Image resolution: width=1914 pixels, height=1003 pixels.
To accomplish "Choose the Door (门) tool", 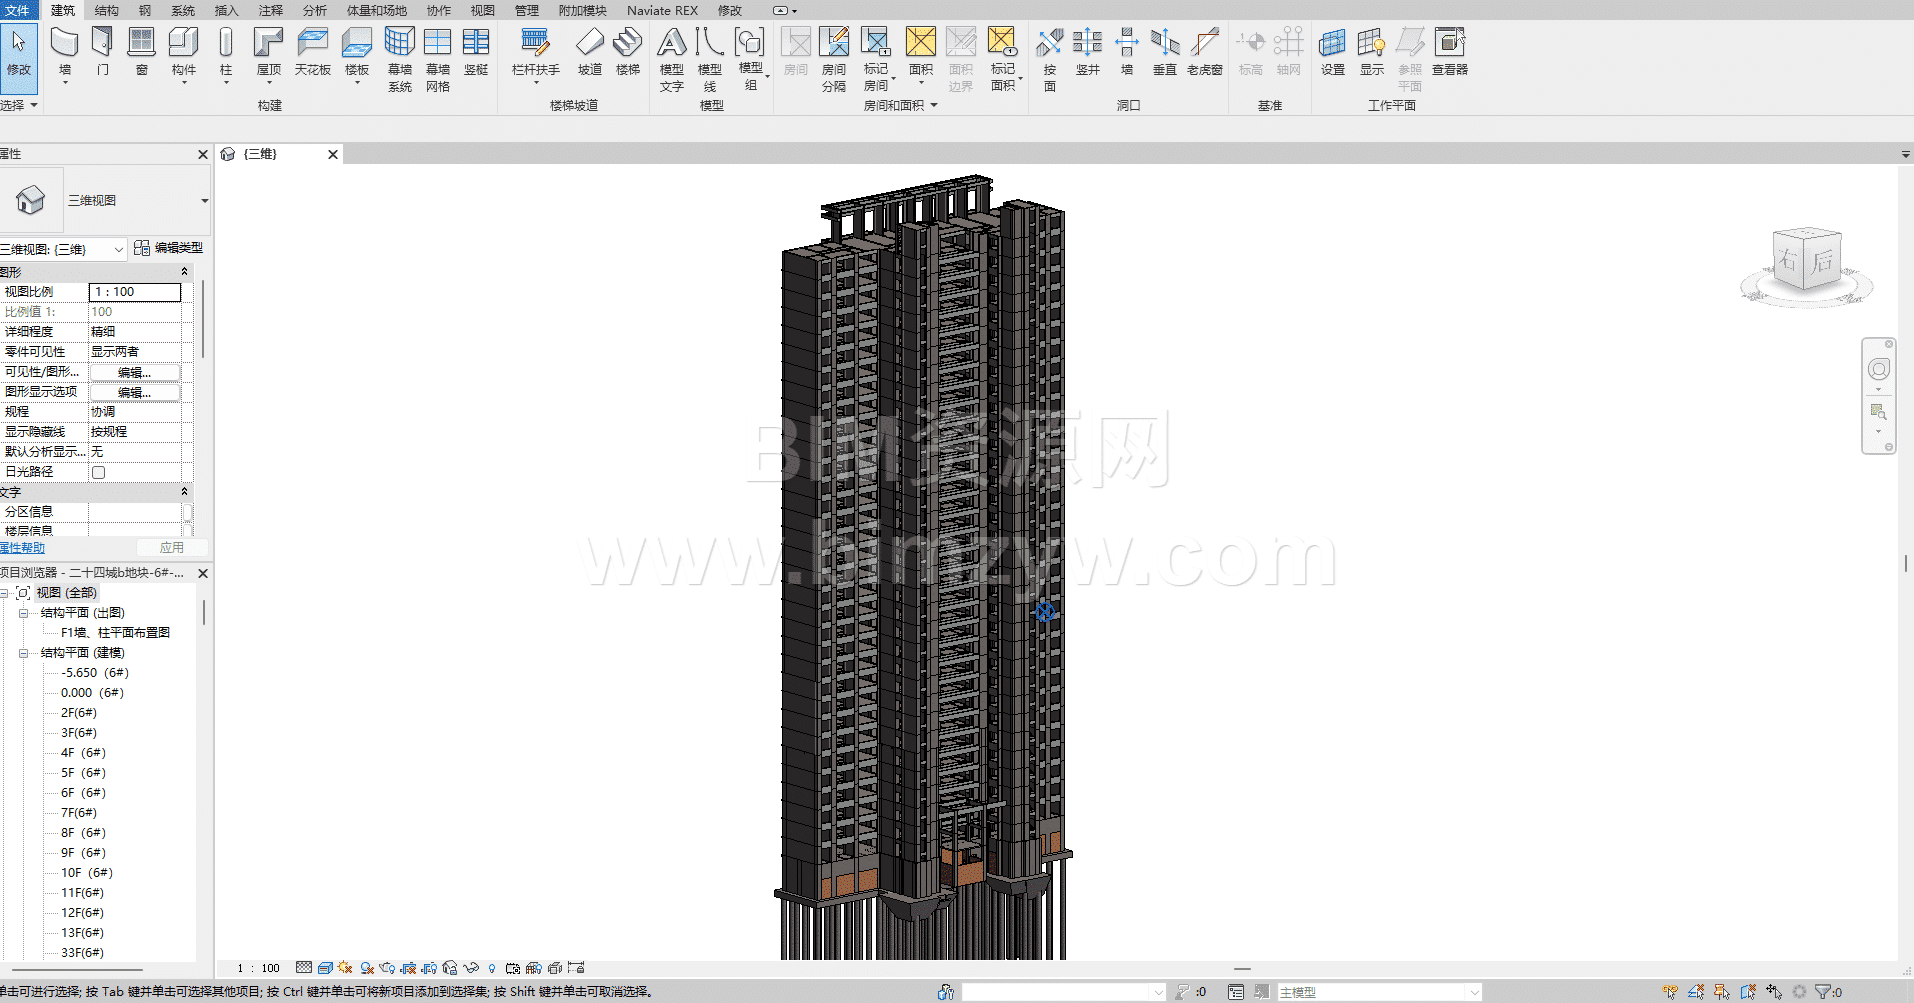I will 102,52.
